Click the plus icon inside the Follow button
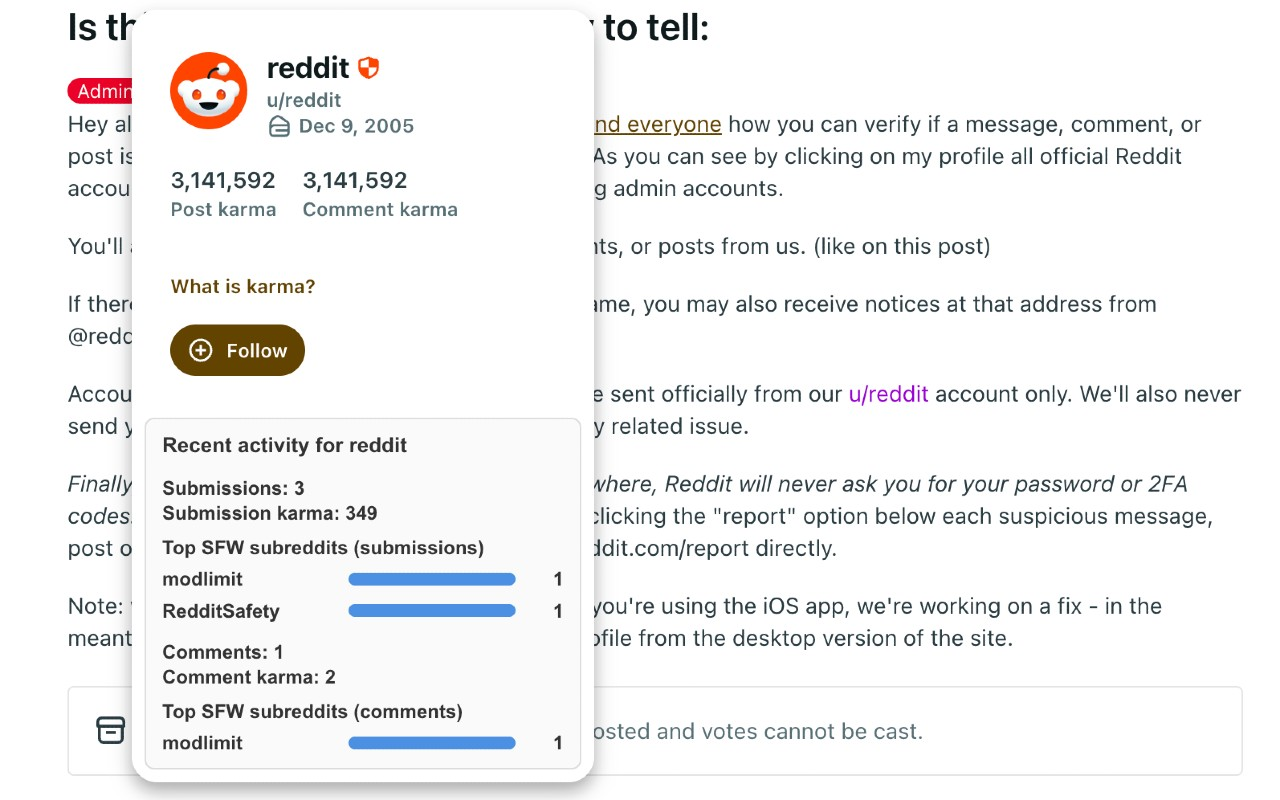1280x800 pixels. click(x=201, y=350)
